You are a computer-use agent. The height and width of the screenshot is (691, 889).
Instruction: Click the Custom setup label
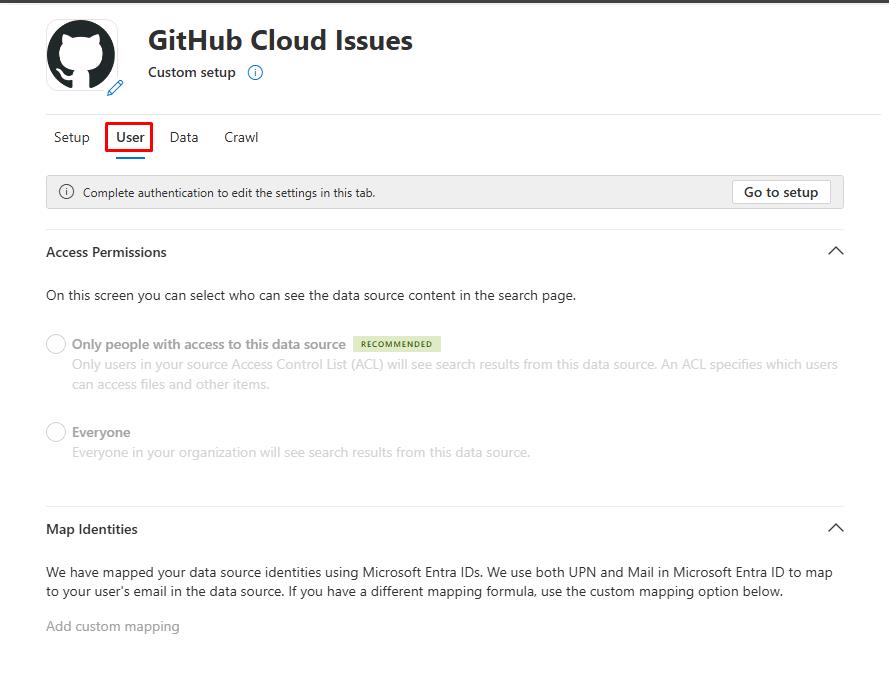pos(192,73)
